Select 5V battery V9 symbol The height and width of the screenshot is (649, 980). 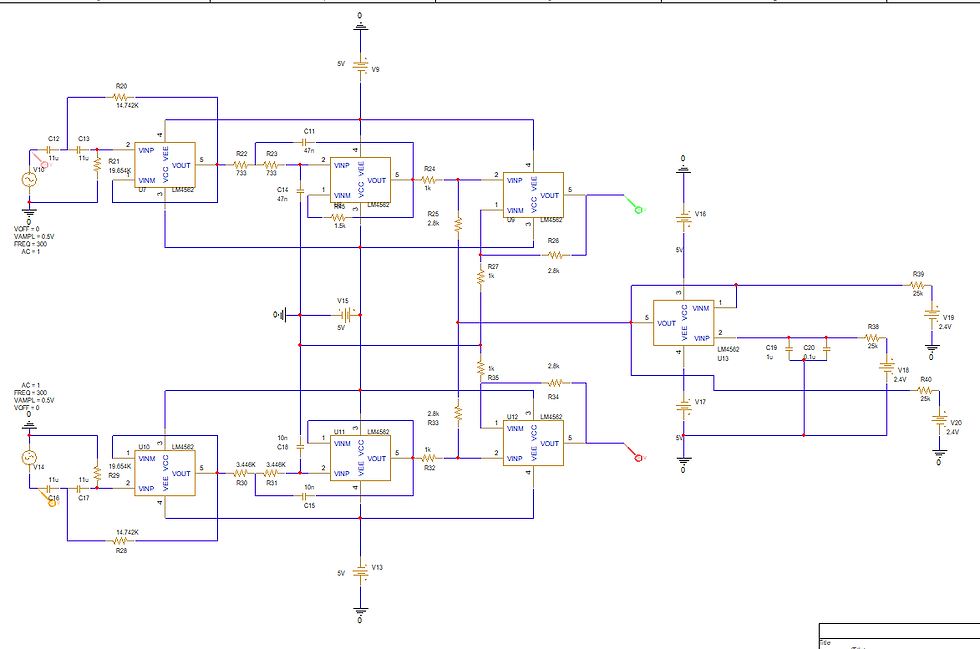[361, 66]
